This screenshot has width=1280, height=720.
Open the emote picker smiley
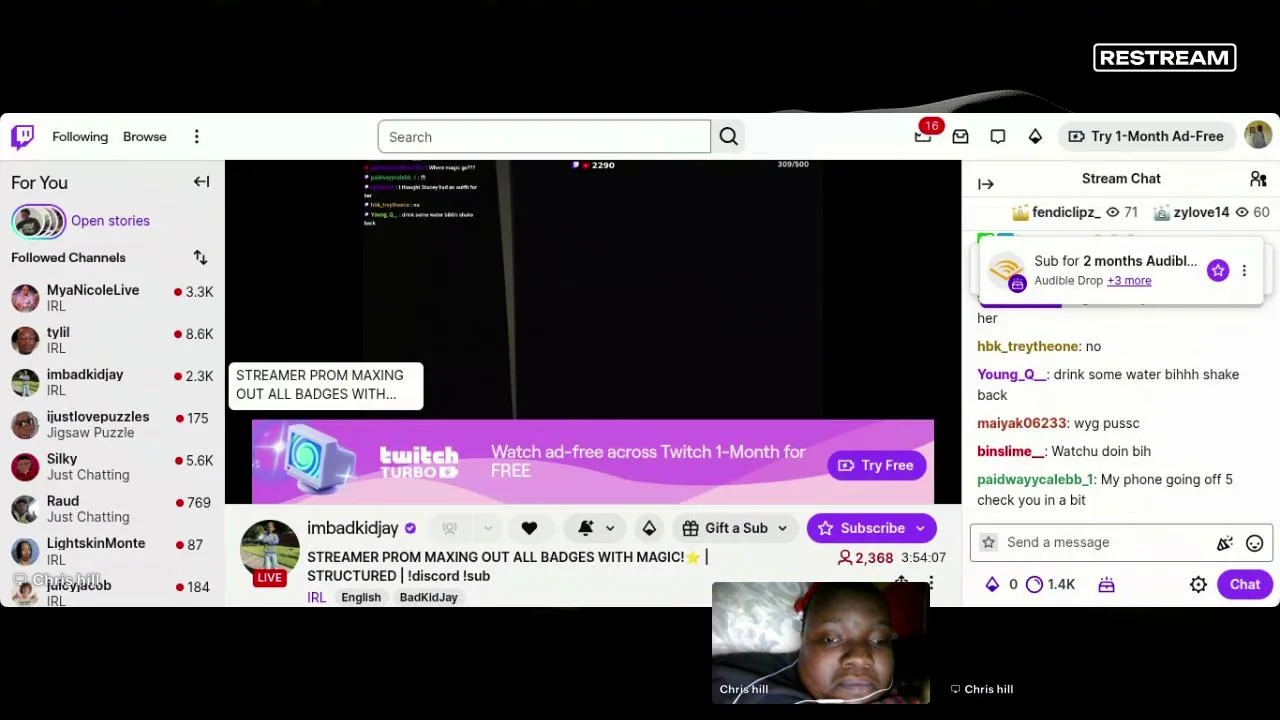[1254, 543]
